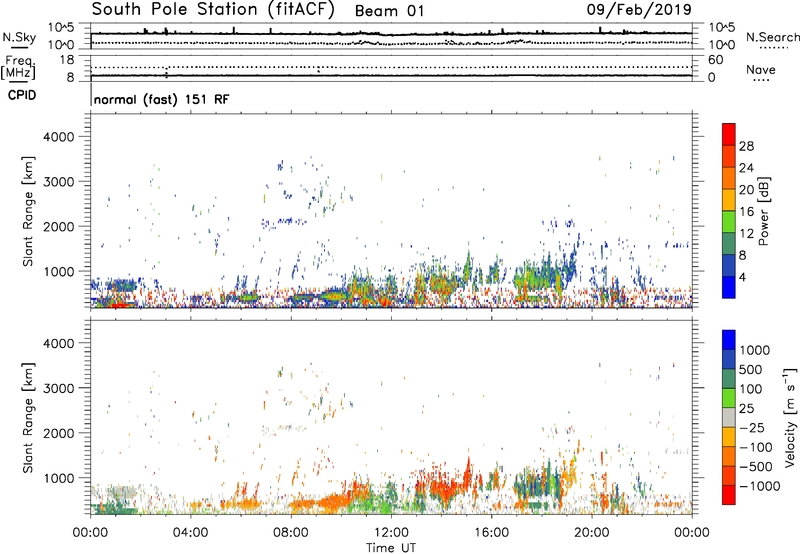Click the '60' Nave axis value

point(716,60)
